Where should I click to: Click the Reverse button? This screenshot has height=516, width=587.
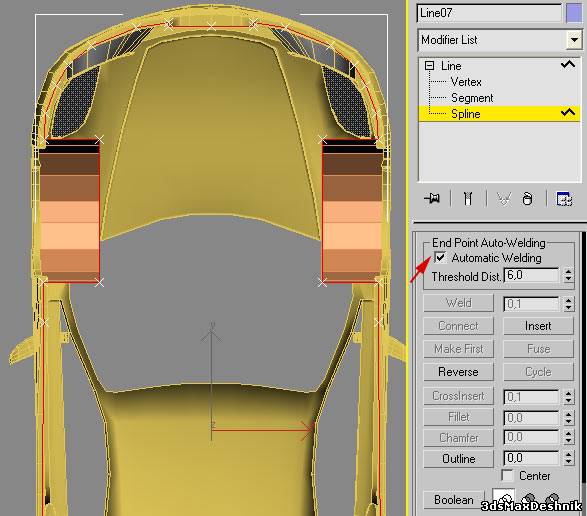[x=458, y=371]
